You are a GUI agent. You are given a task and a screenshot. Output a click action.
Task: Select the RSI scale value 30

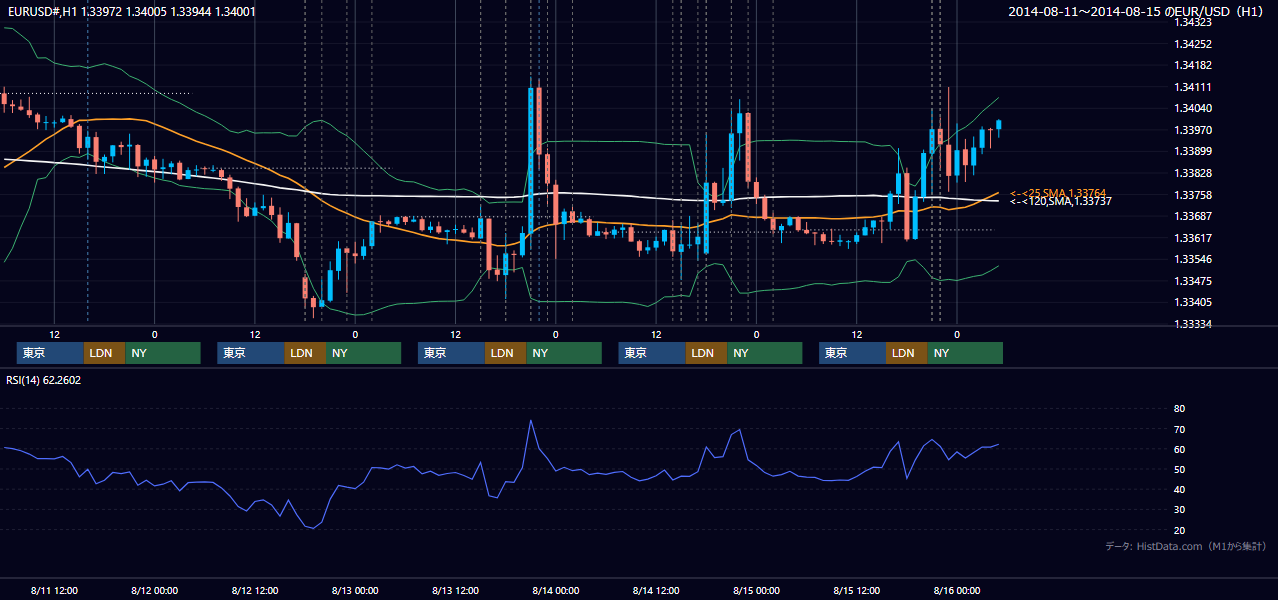1179,509
